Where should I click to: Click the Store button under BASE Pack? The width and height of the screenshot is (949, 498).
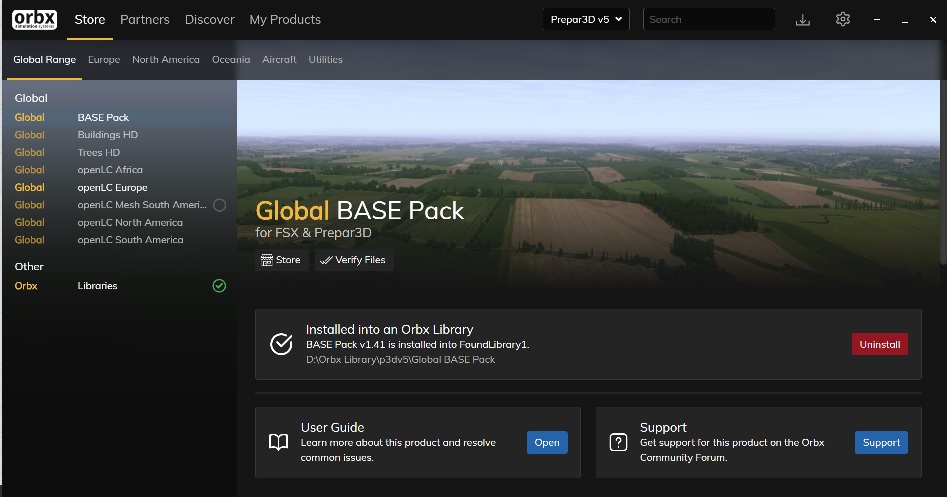tap(281, 260)
